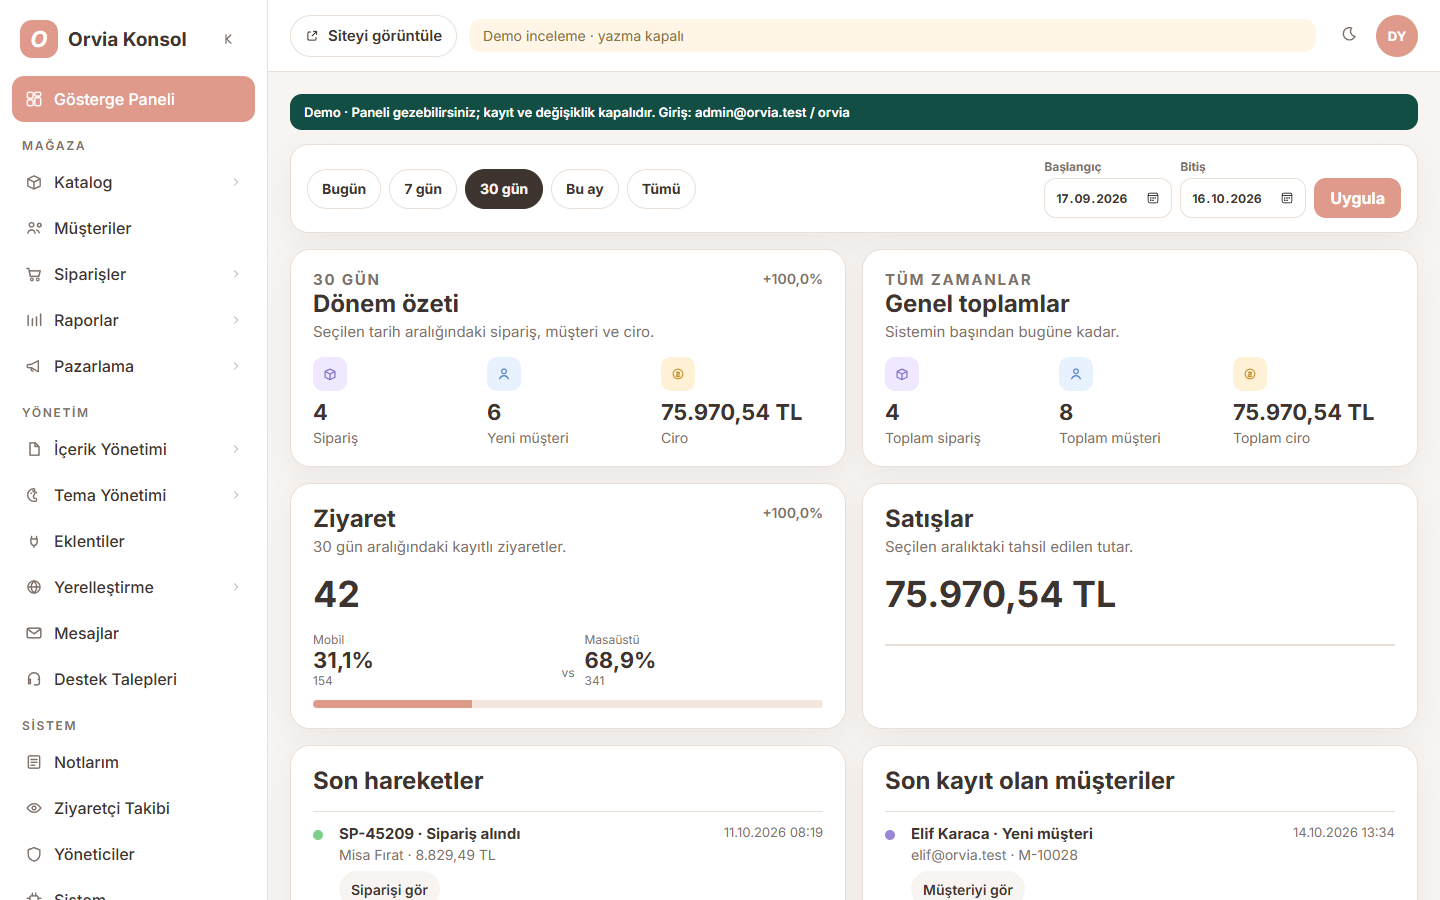
Task: Open the Bitiş date calendar picker icon
Action: [1287, 198]
